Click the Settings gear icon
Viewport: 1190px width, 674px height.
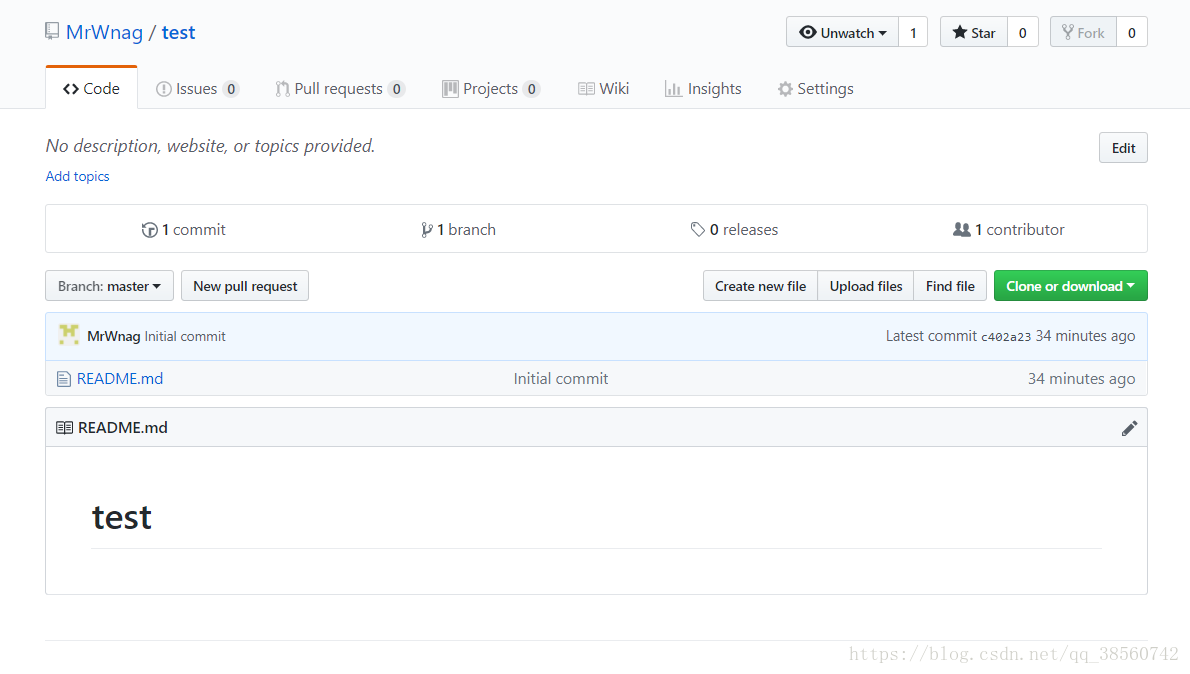785,89
